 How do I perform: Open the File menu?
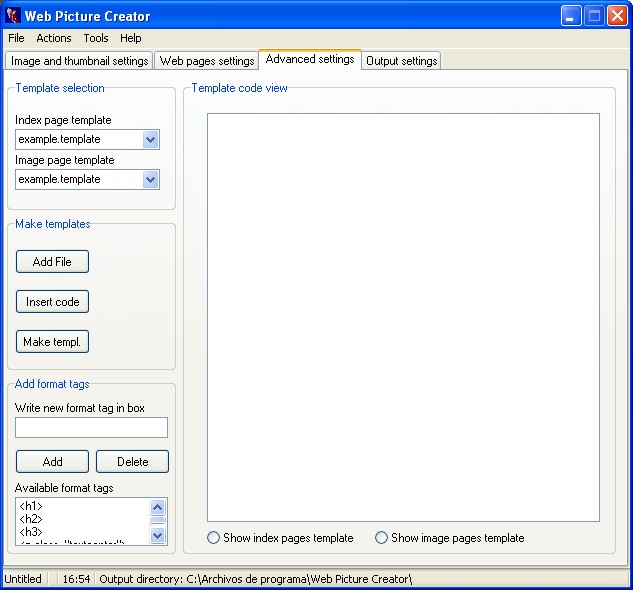coord(17,38)
